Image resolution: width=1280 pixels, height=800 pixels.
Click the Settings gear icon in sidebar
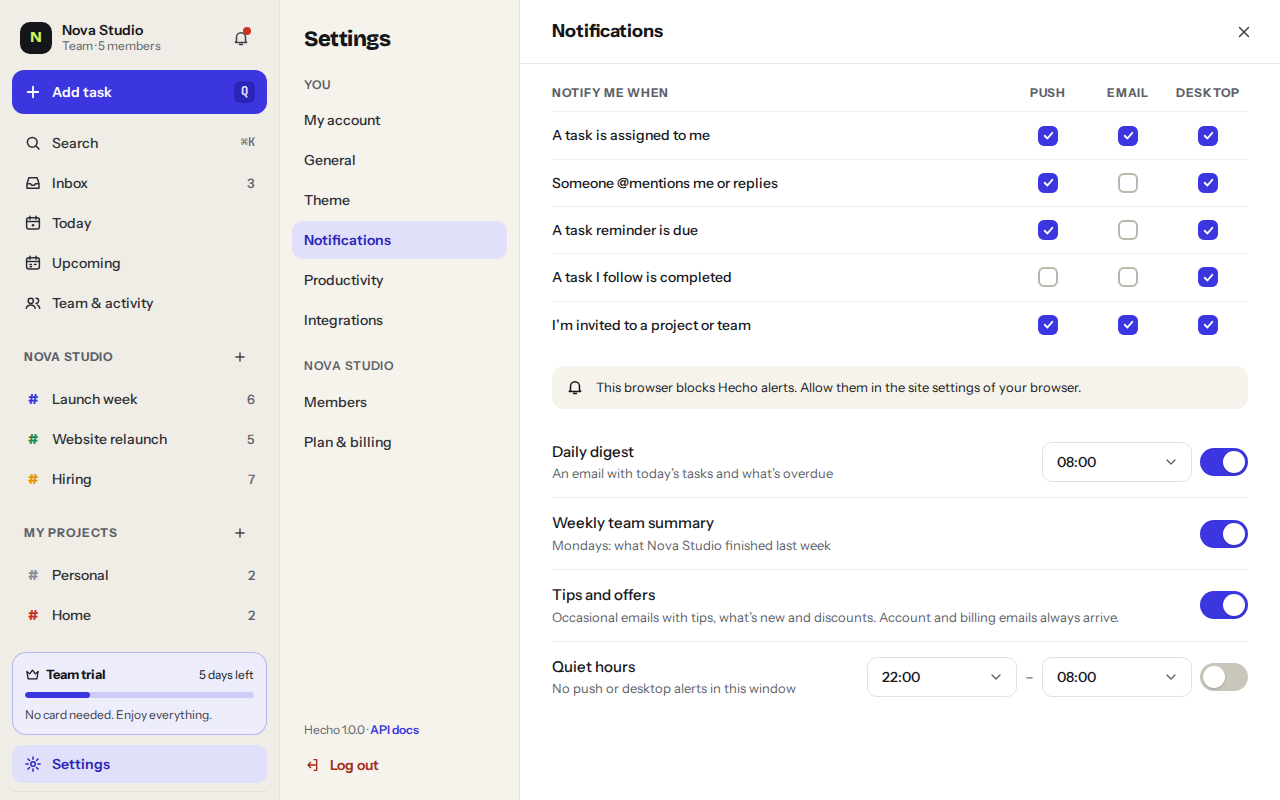coord(33,764)
